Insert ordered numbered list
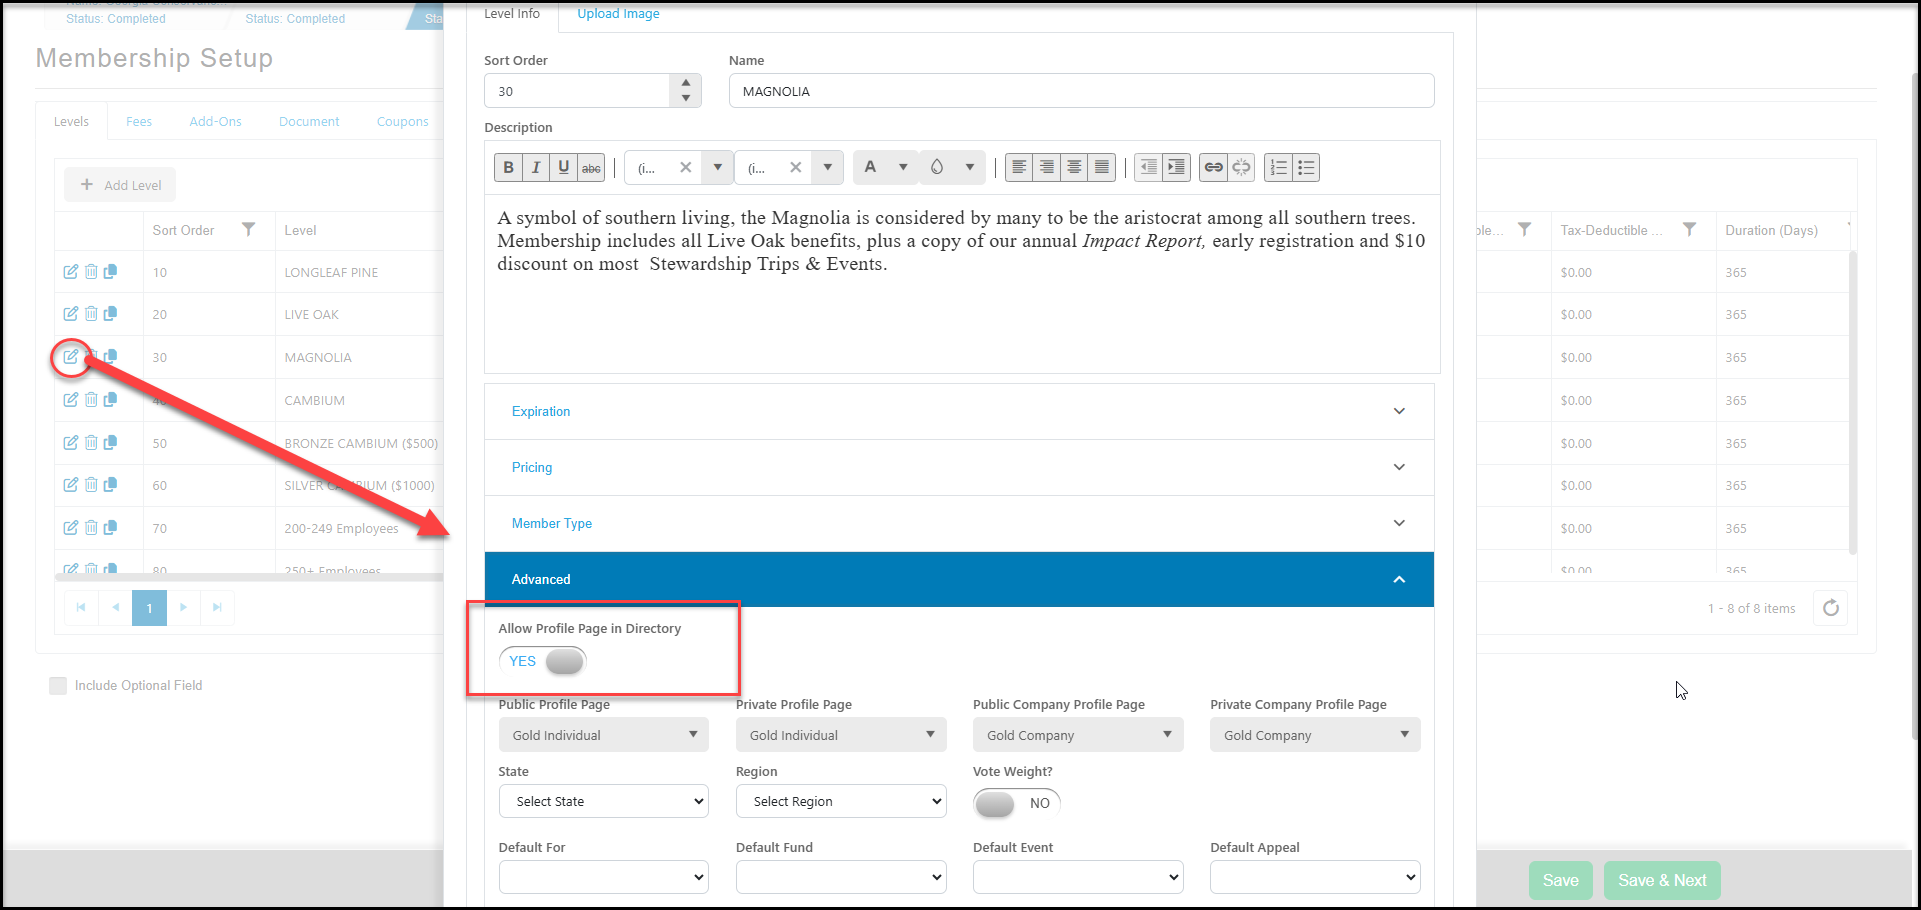 (x=1278, y=167)
